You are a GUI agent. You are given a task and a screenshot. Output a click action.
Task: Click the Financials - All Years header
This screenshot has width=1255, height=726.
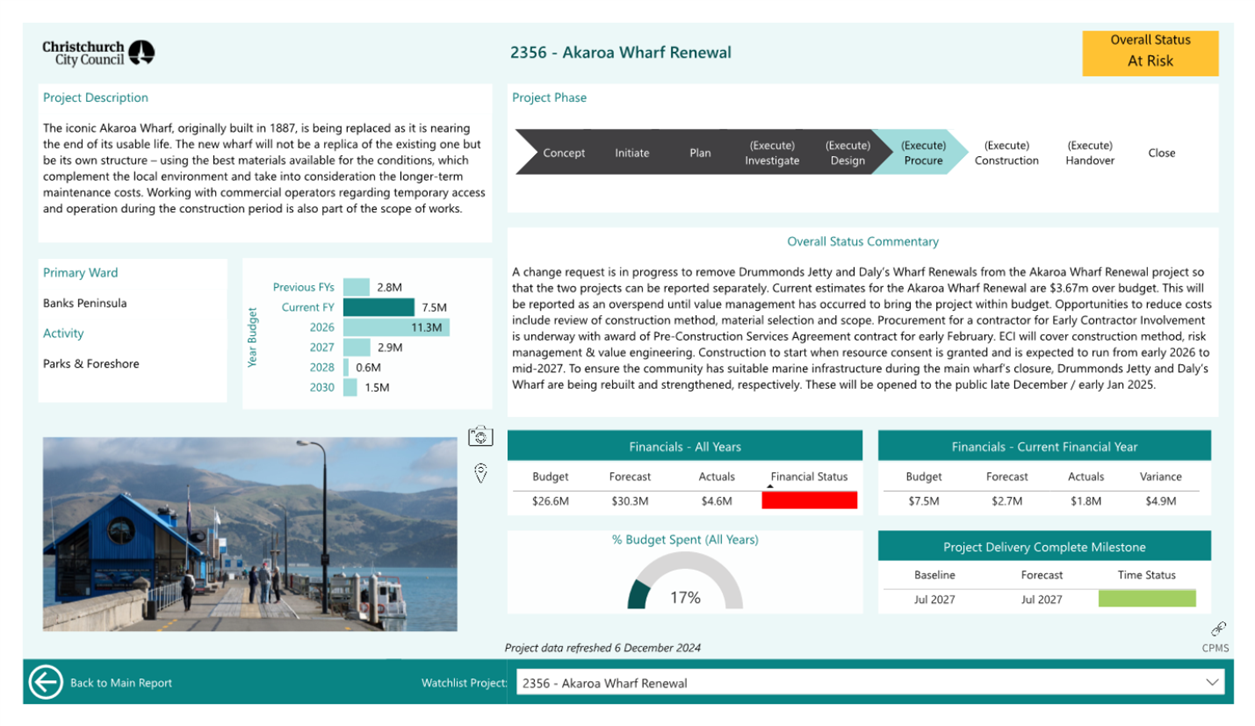coord(685,446)
